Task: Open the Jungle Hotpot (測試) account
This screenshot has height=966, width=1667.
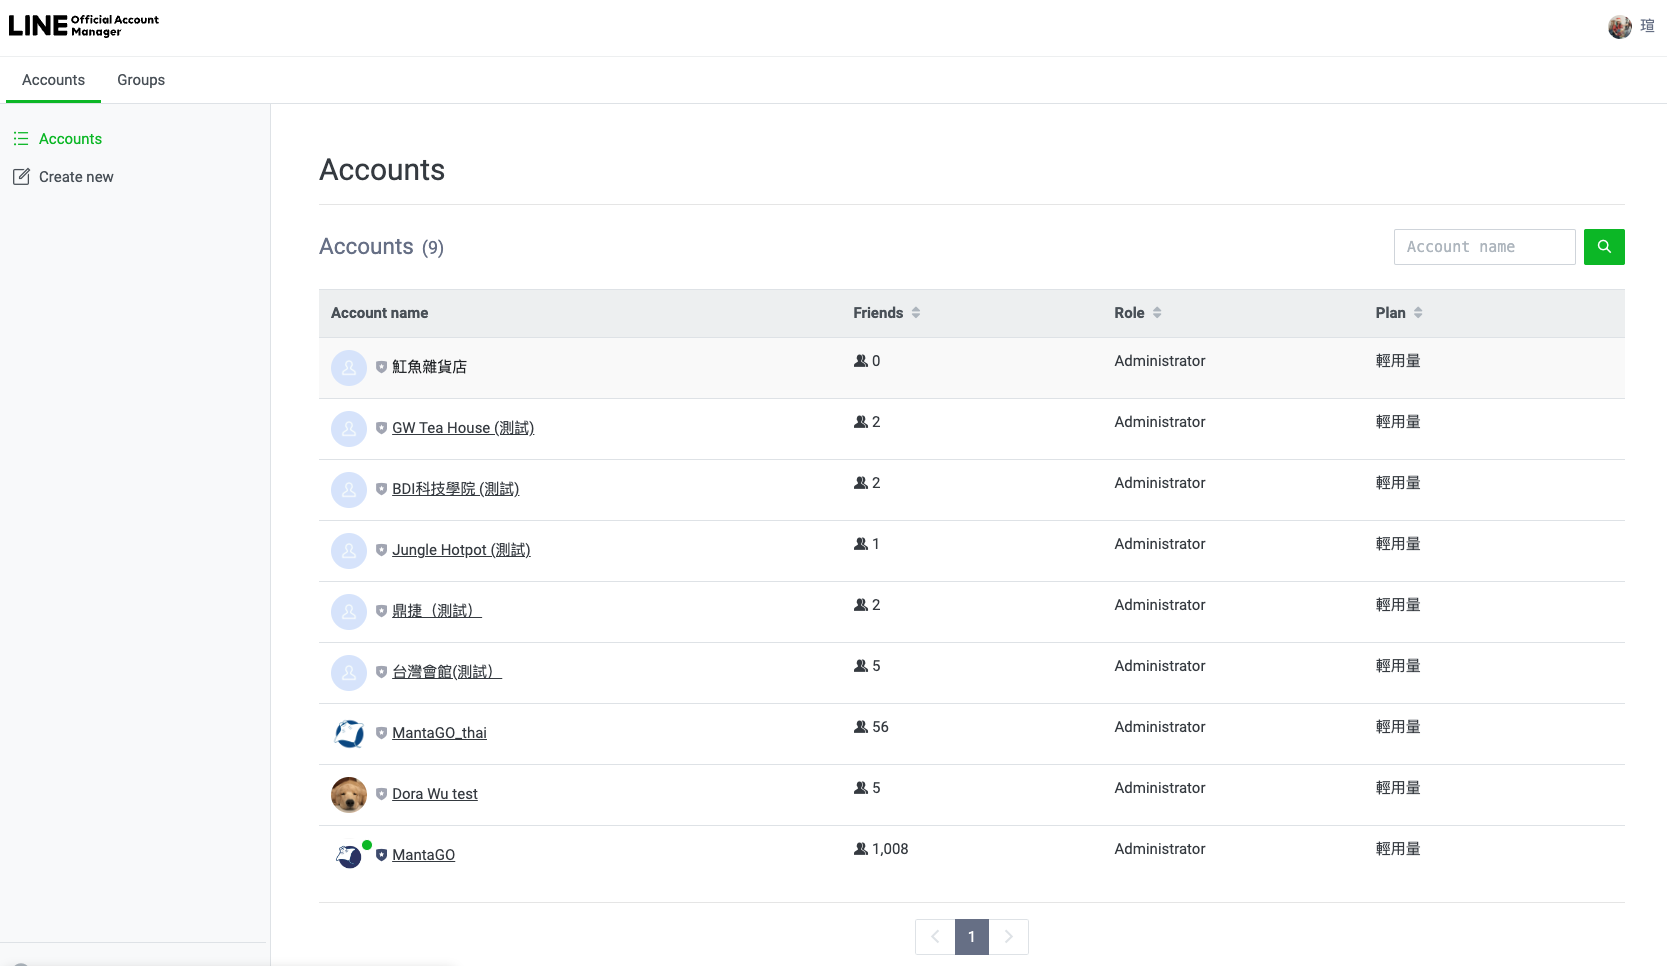Action: (x=461, y=550)
